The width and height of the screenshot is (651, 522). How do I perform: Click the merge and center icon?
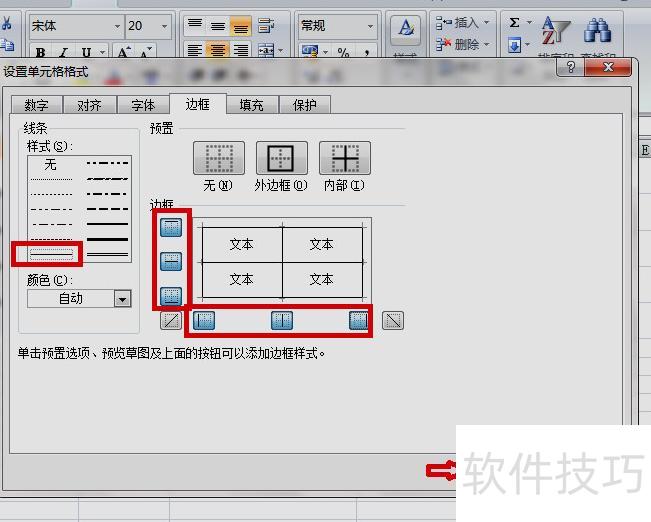[x=266, y=51]
